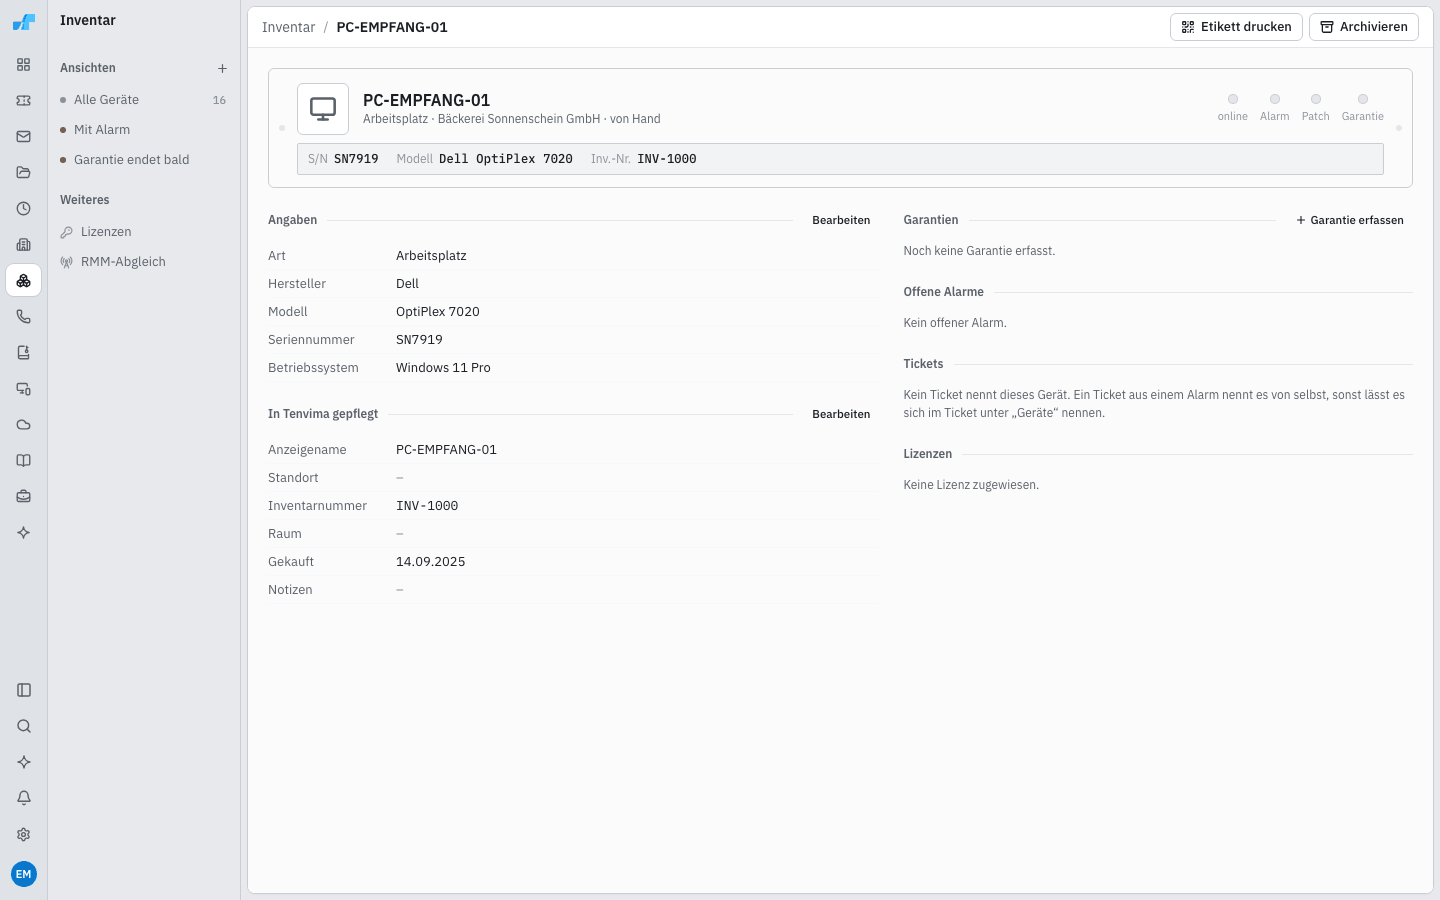Click the Tenvima logo at the top
This screenshot has width=1440, height=900.
pyautogui.click(x=24, y=22)
